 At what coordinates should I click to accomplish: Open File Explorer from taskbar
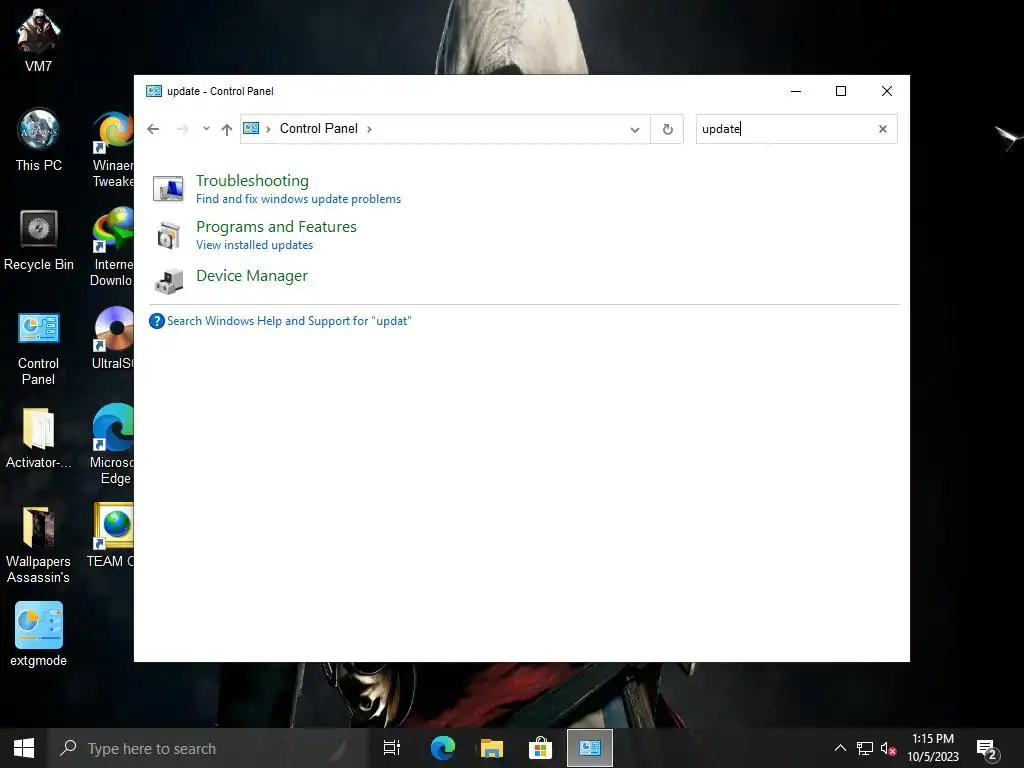[x=492, y=748]
